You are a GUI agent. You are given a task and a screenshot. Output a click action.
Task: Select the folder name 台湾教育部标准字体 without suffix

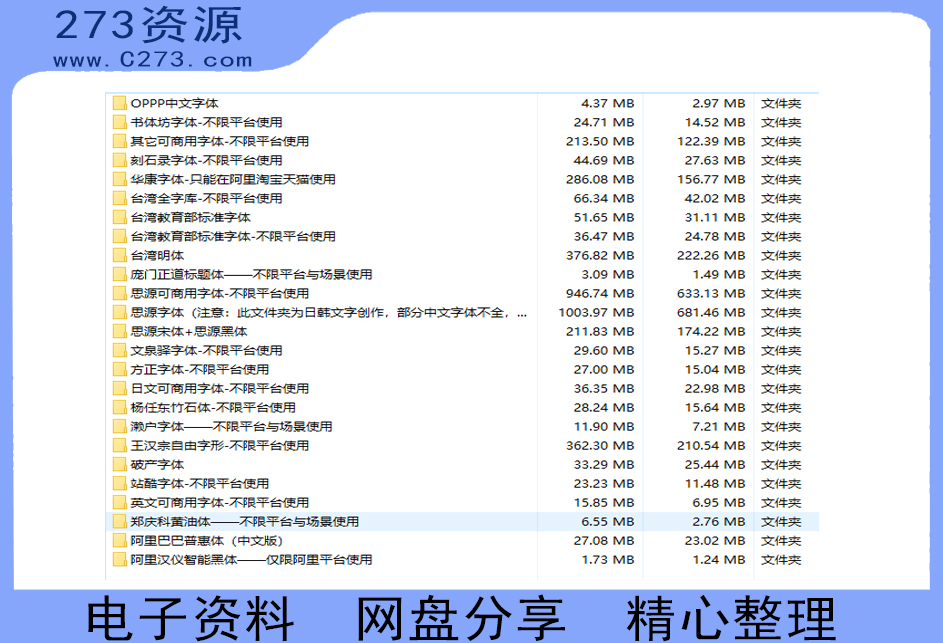[x=191, y=217]
